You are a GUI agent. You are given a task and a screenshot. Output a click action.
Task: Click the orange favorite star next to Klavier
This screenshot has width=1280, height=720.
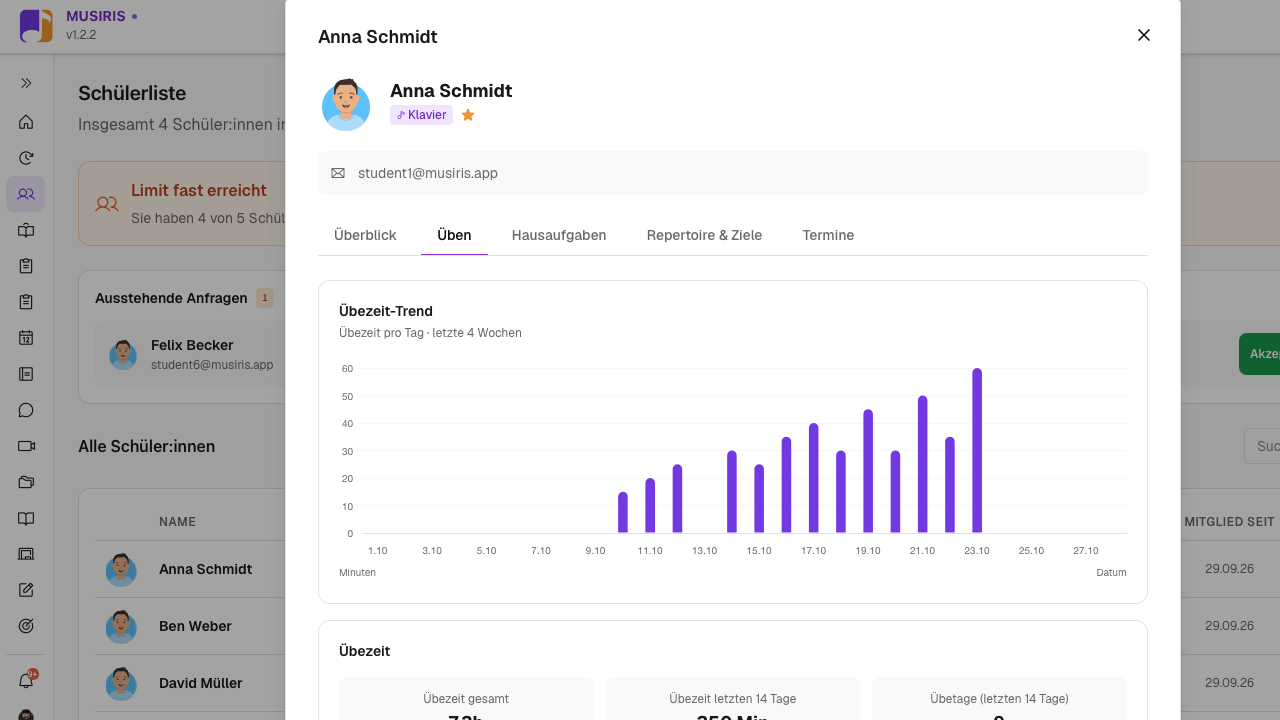tap(468, 115)
